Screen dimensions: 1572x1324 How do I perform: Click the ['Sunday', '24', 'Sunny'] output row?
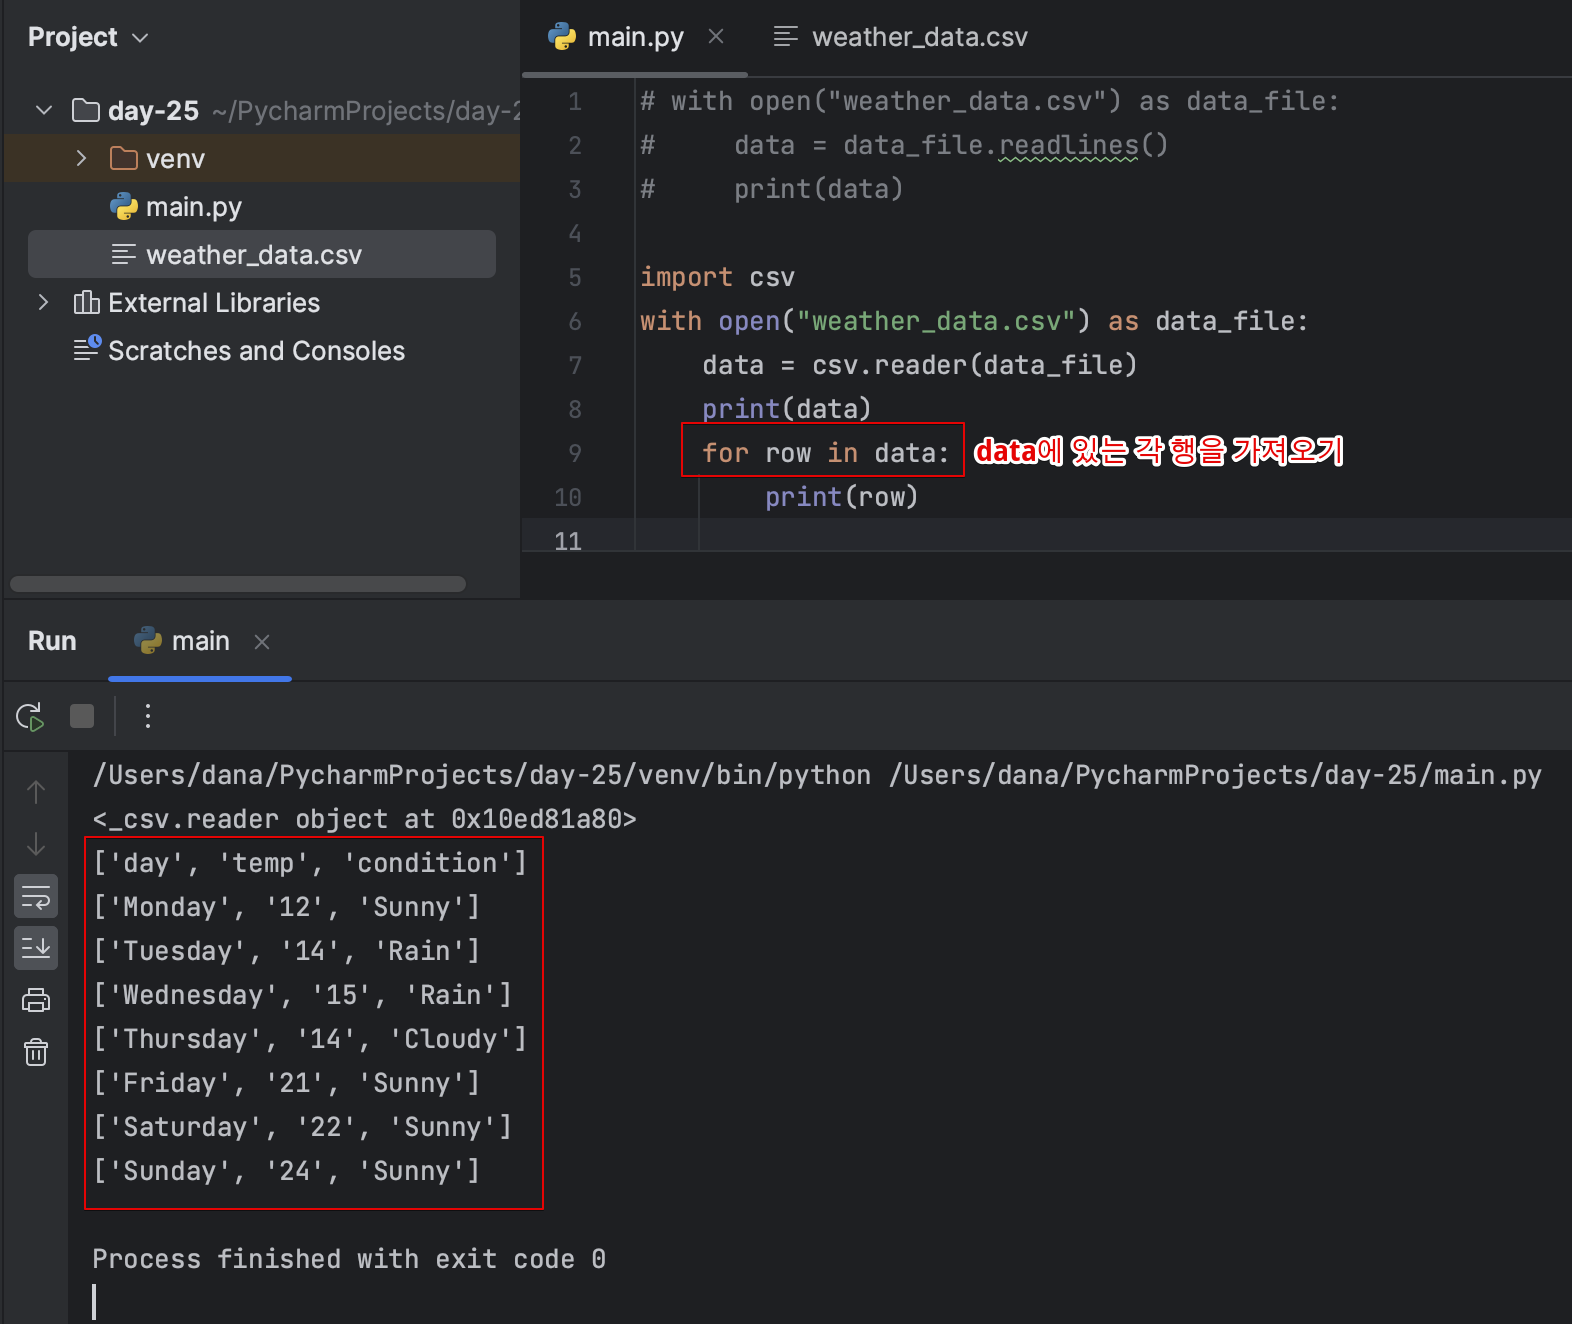click(x=286, y=1171)
